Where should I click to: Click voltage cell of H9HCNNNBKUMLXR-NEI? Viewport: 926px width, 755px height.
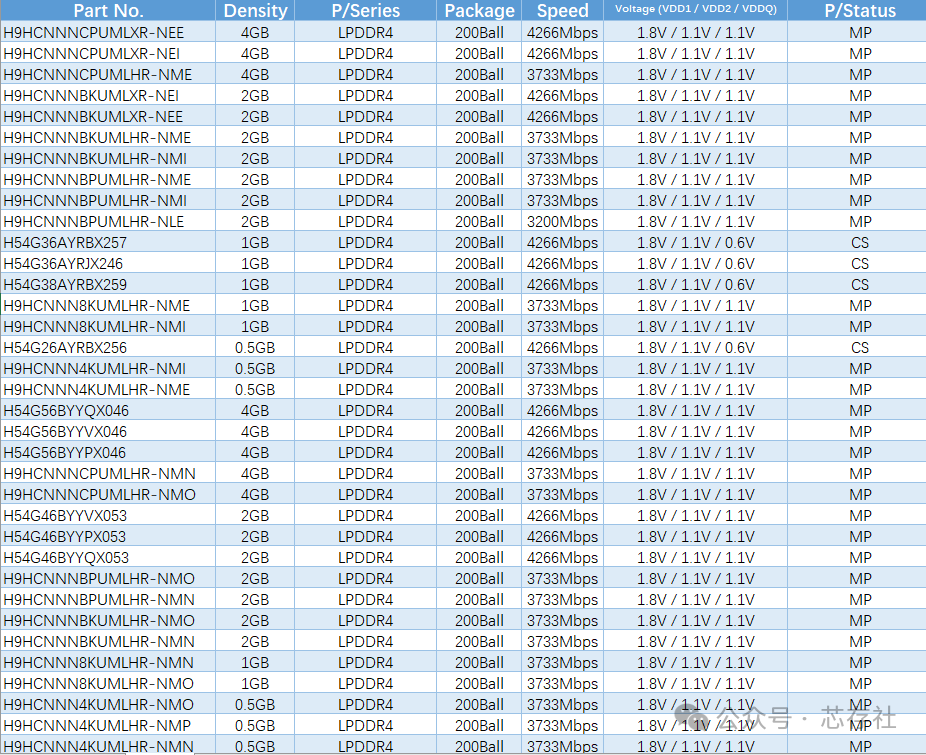pos(696,96)
